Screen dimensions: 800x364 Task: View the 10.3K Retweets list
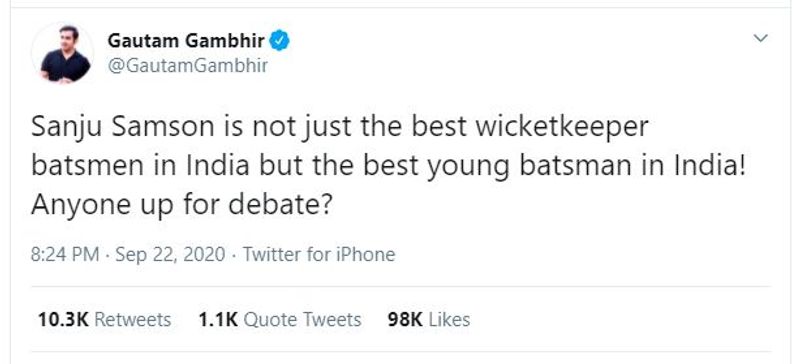click(x=105, y=320)
